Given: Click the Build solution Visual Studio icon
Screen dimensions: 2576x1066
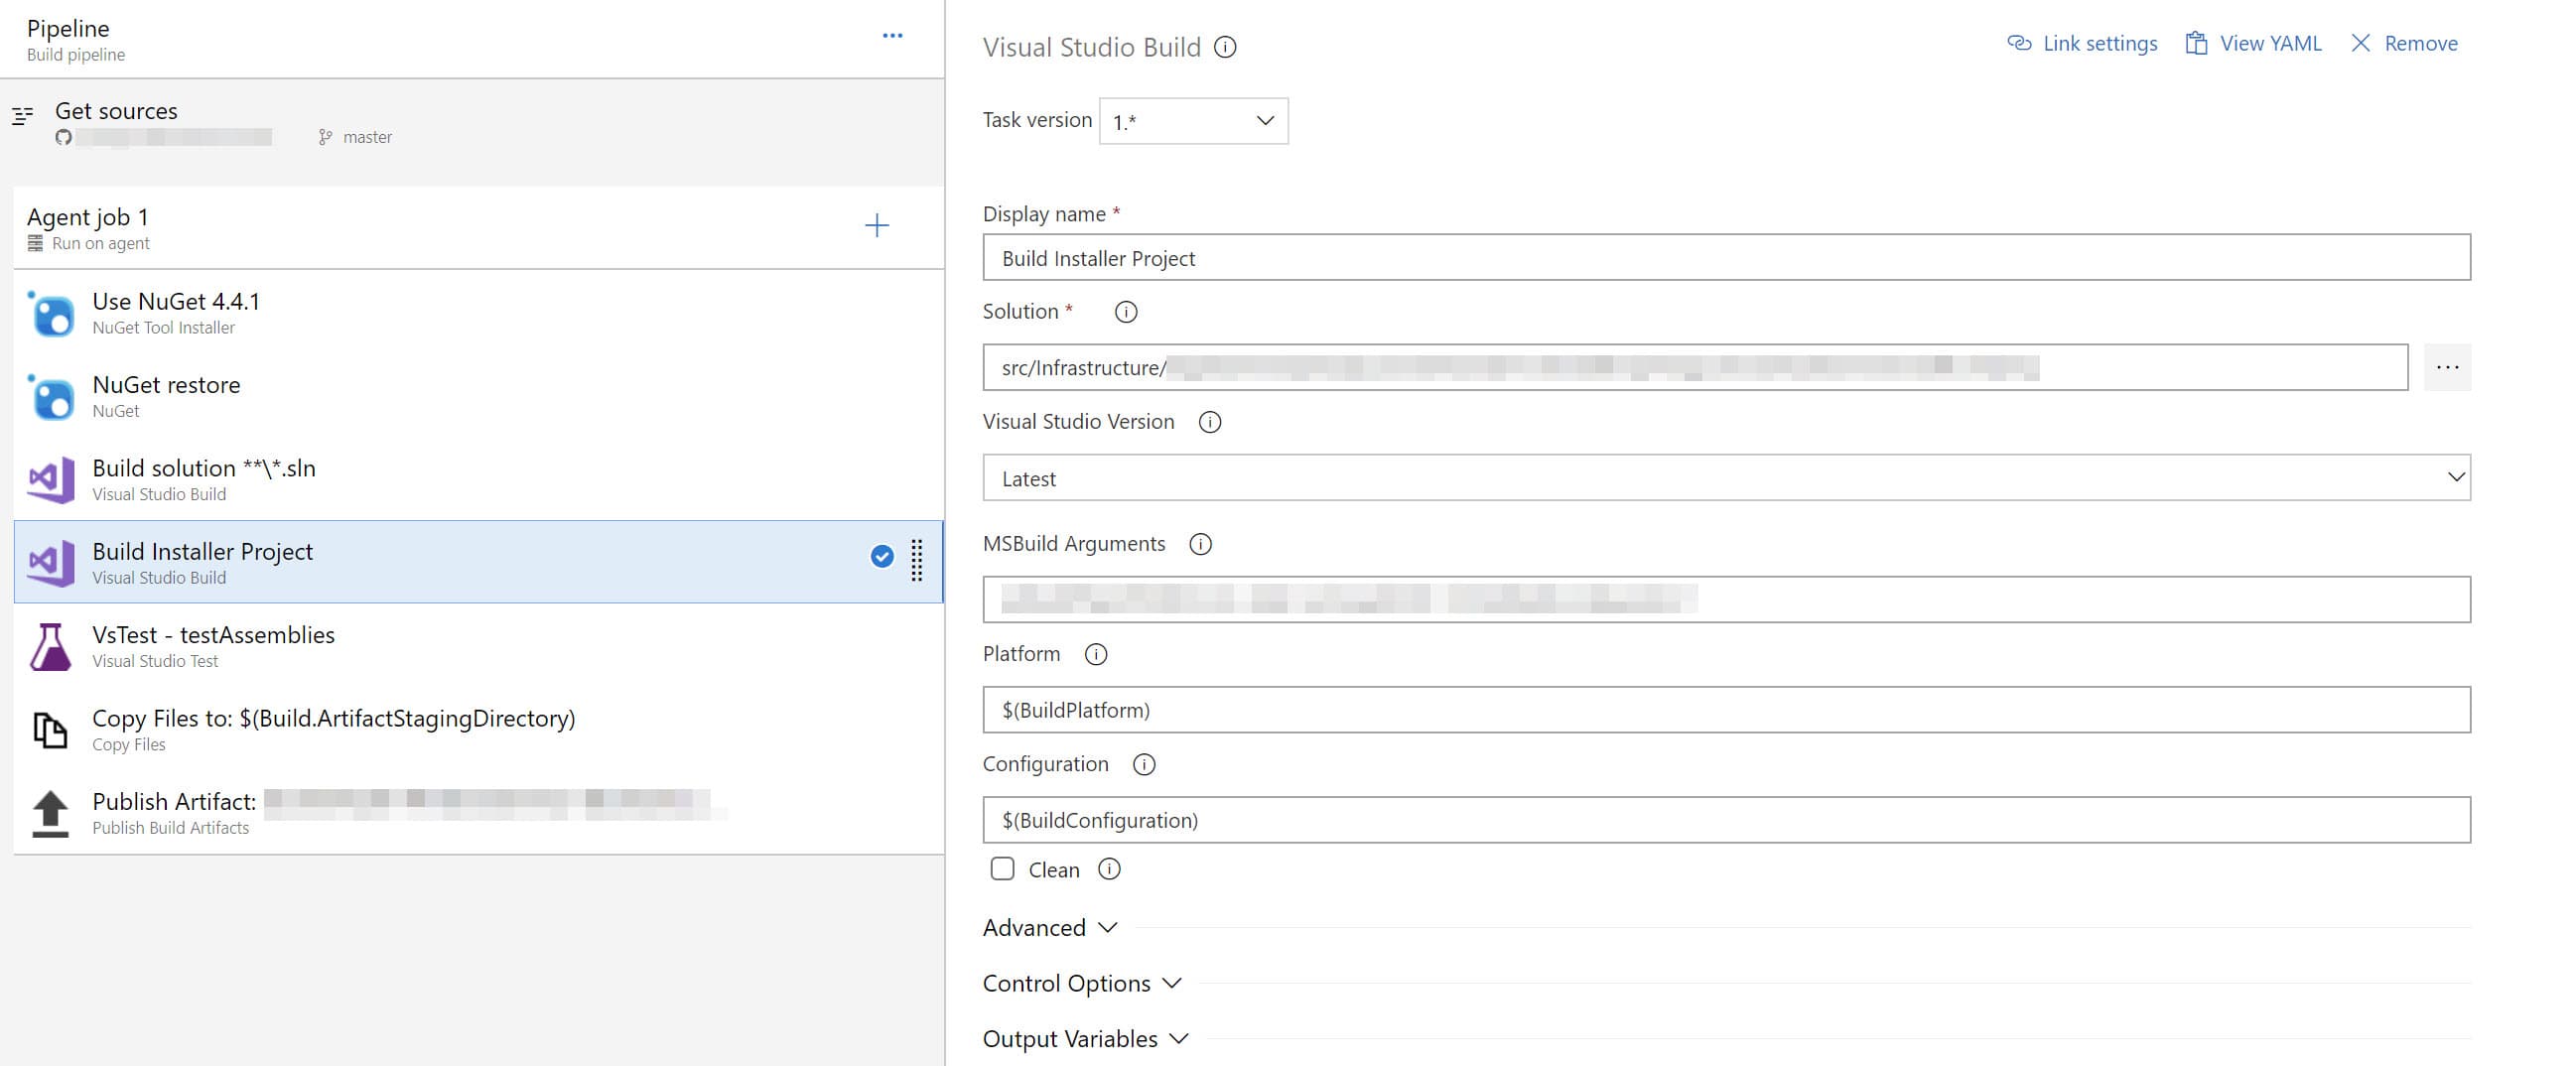Looking at the screenshot, I should click(51, 480).
